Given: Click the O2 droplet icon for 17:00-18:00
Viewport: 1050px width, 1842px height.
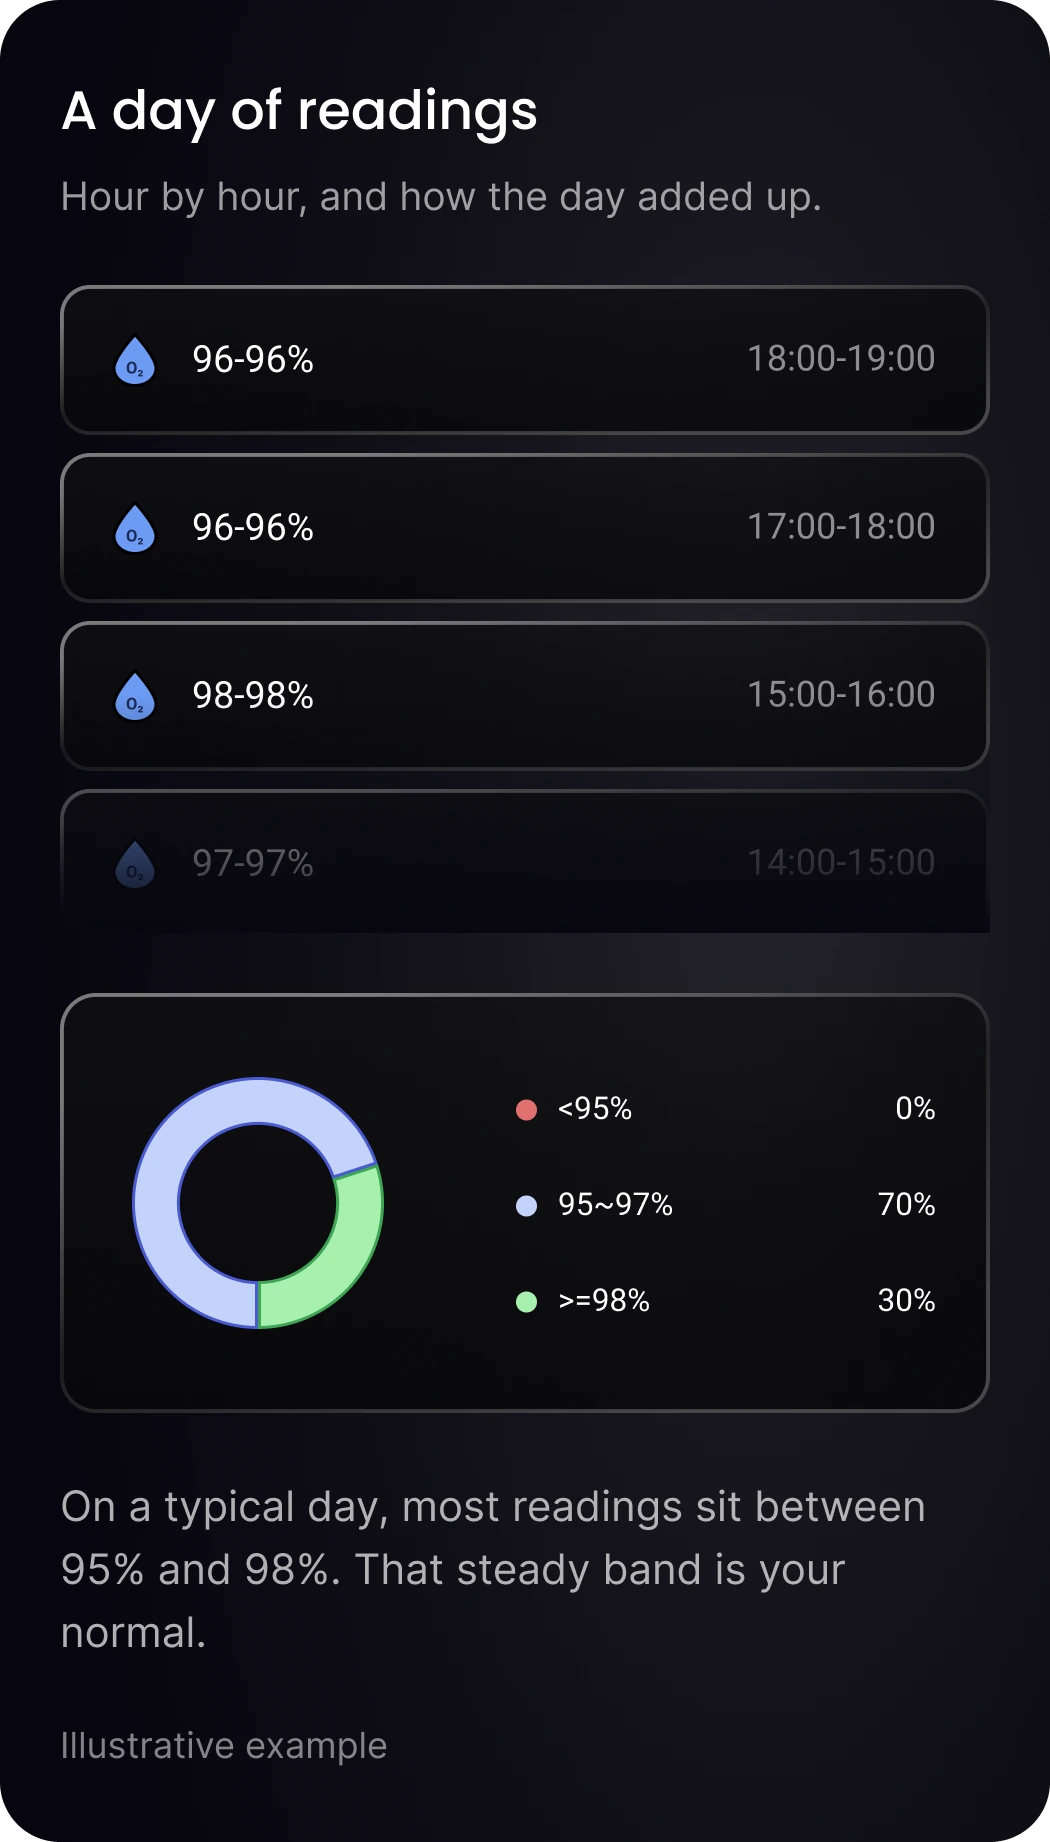Looking at the screenshot, I should [135, 528].
